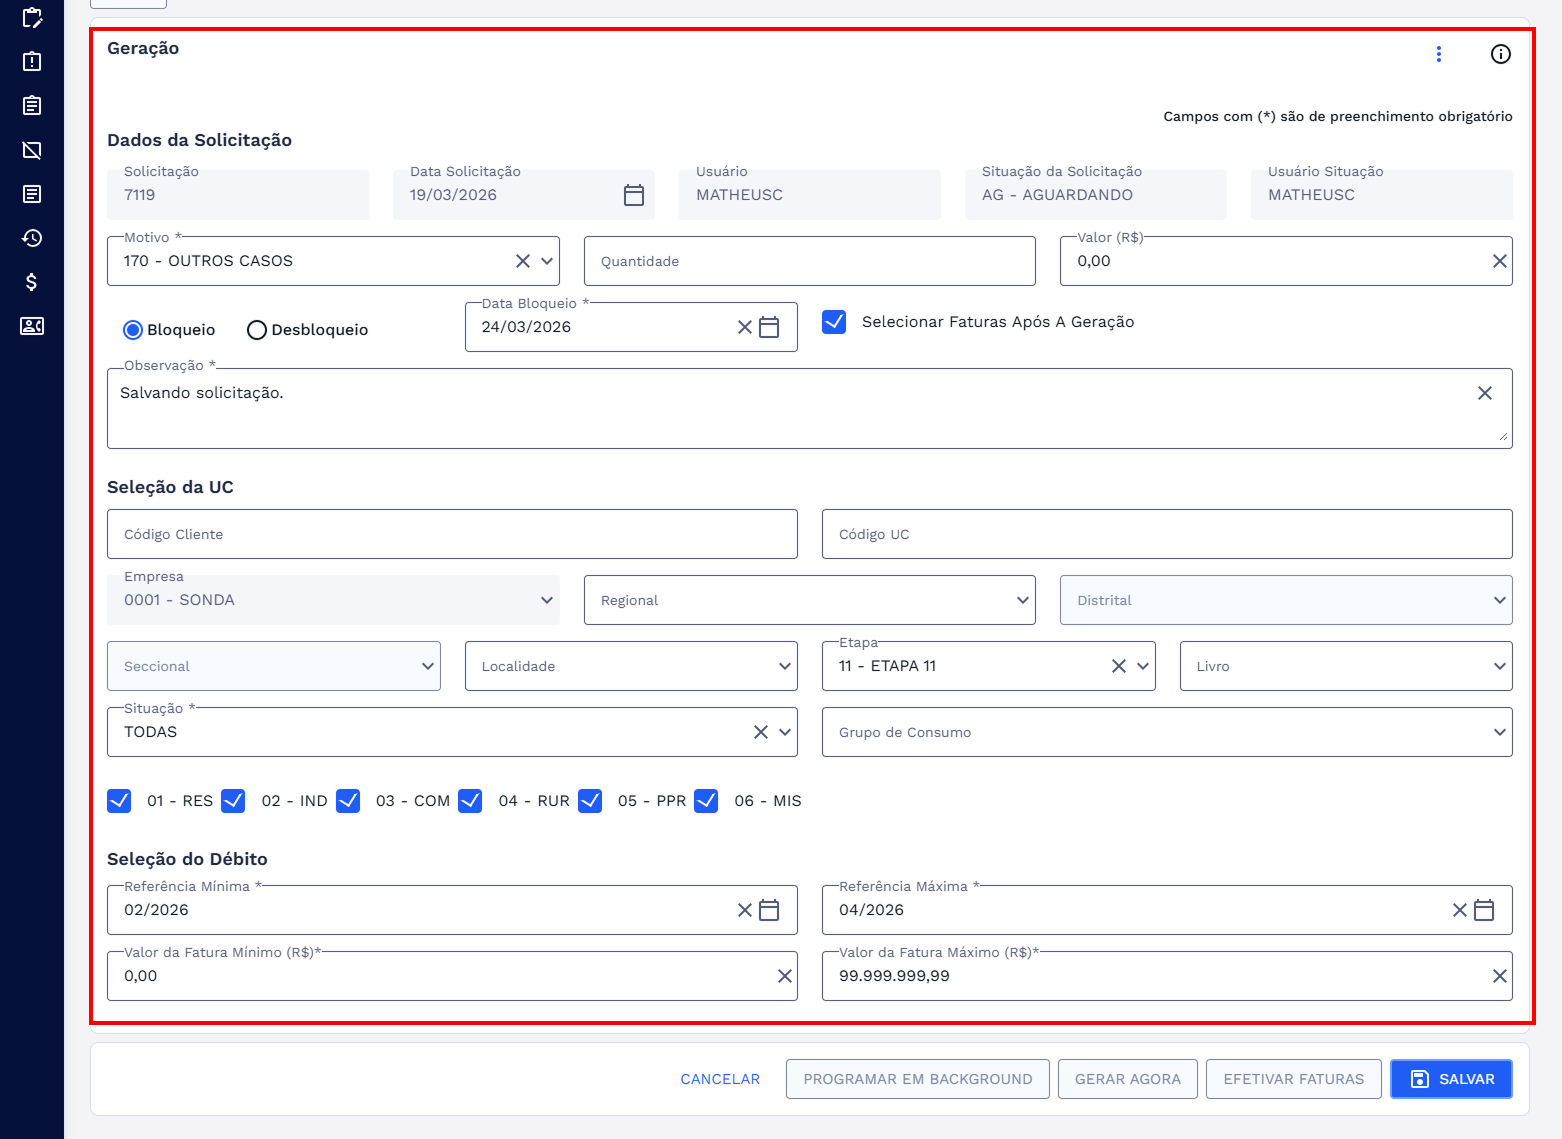The width and height of the screenshot is (1562, 1139).
Task: Click the dollar sign sidebar icon
Action: pos(32,282)
